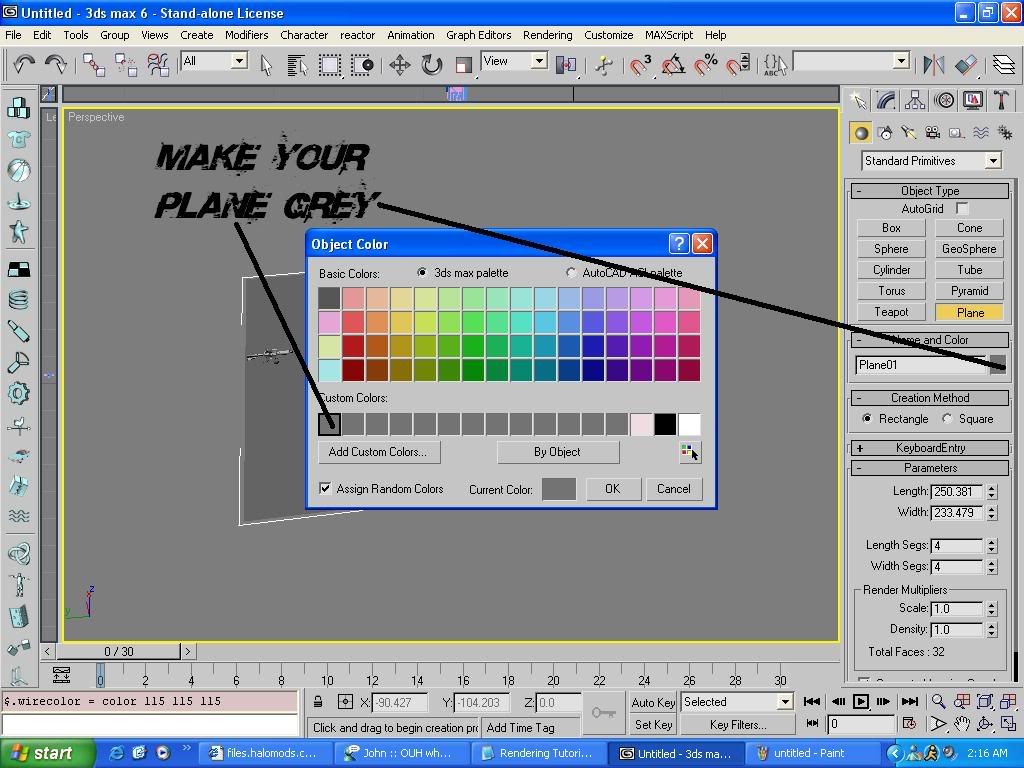Select the 3ds max palette radio button
Screen dimensions: 1024x768
[423, 272]
